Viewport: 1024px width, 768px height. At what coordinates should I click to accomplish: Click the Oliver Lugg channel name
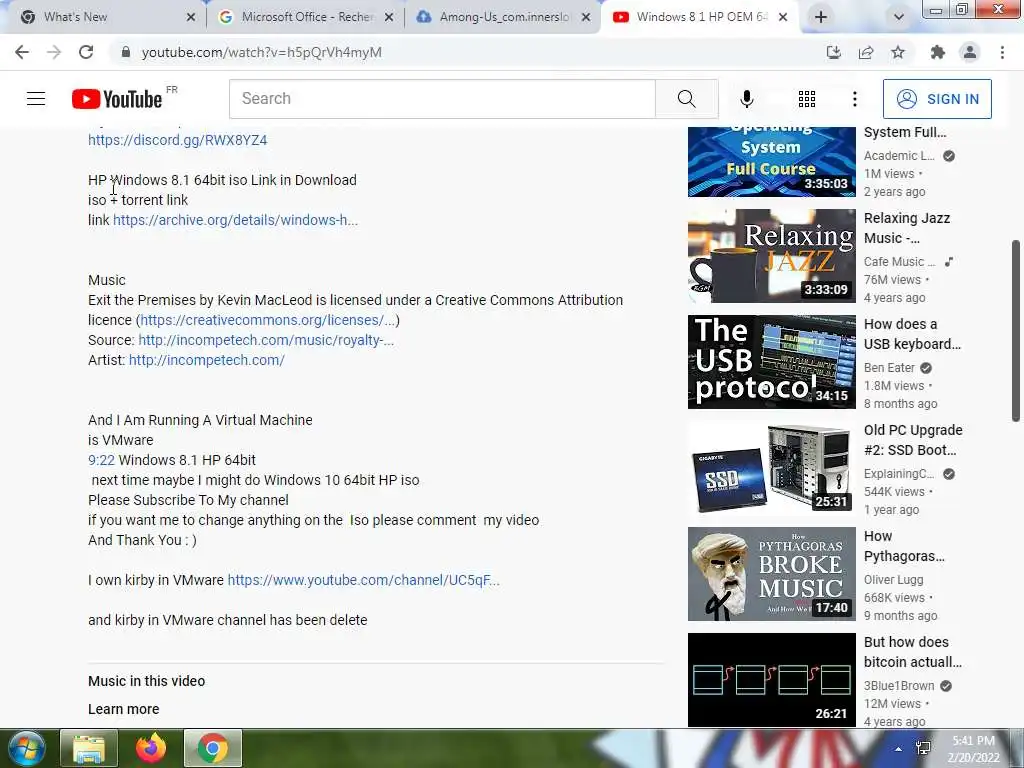tap(893, 580)
